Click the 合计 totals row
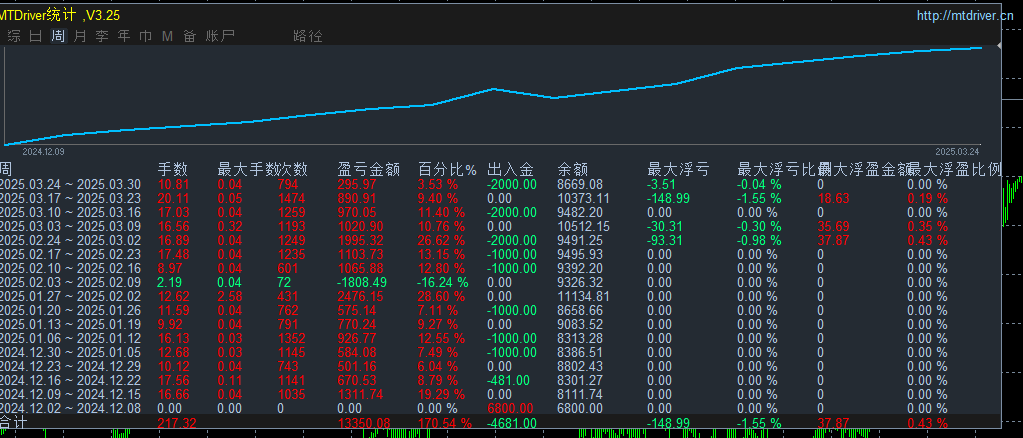 500,422
